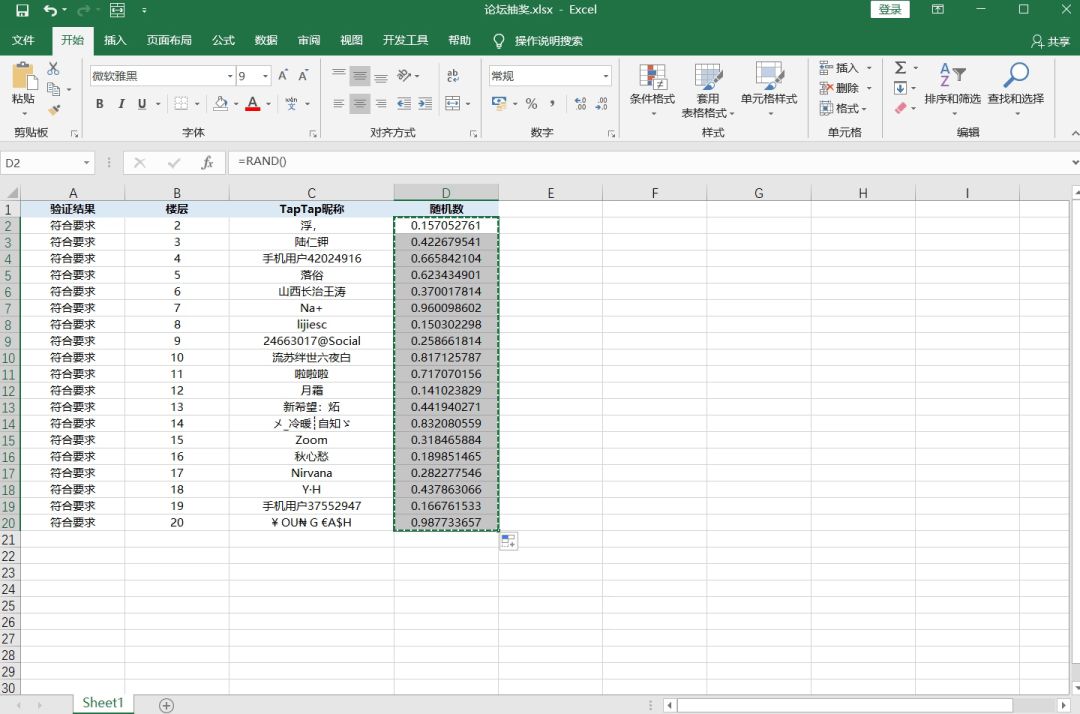The width and height of the screenshot is (1080, 714).
Task: Toggle Italic formatting
Action: click(x=121, y=103)
